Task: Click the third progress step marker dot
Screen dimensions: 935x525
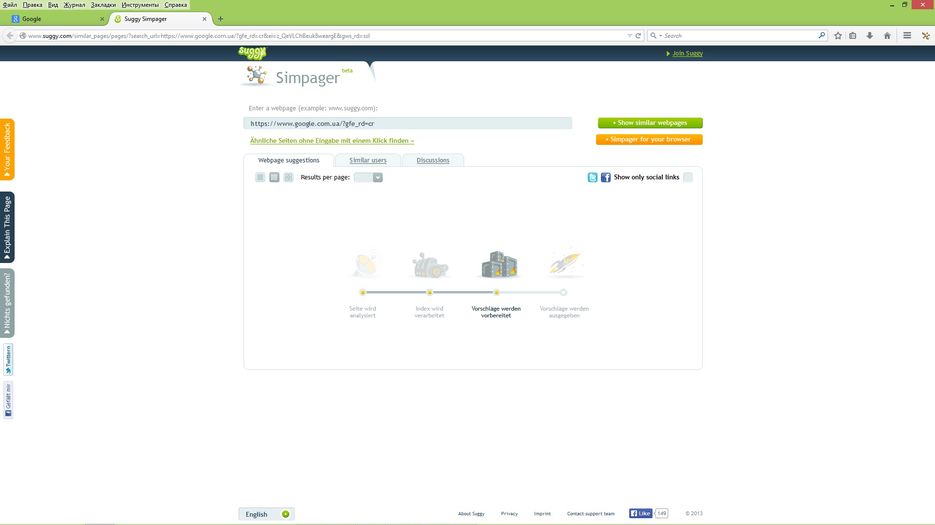Action: coord(496,292)
